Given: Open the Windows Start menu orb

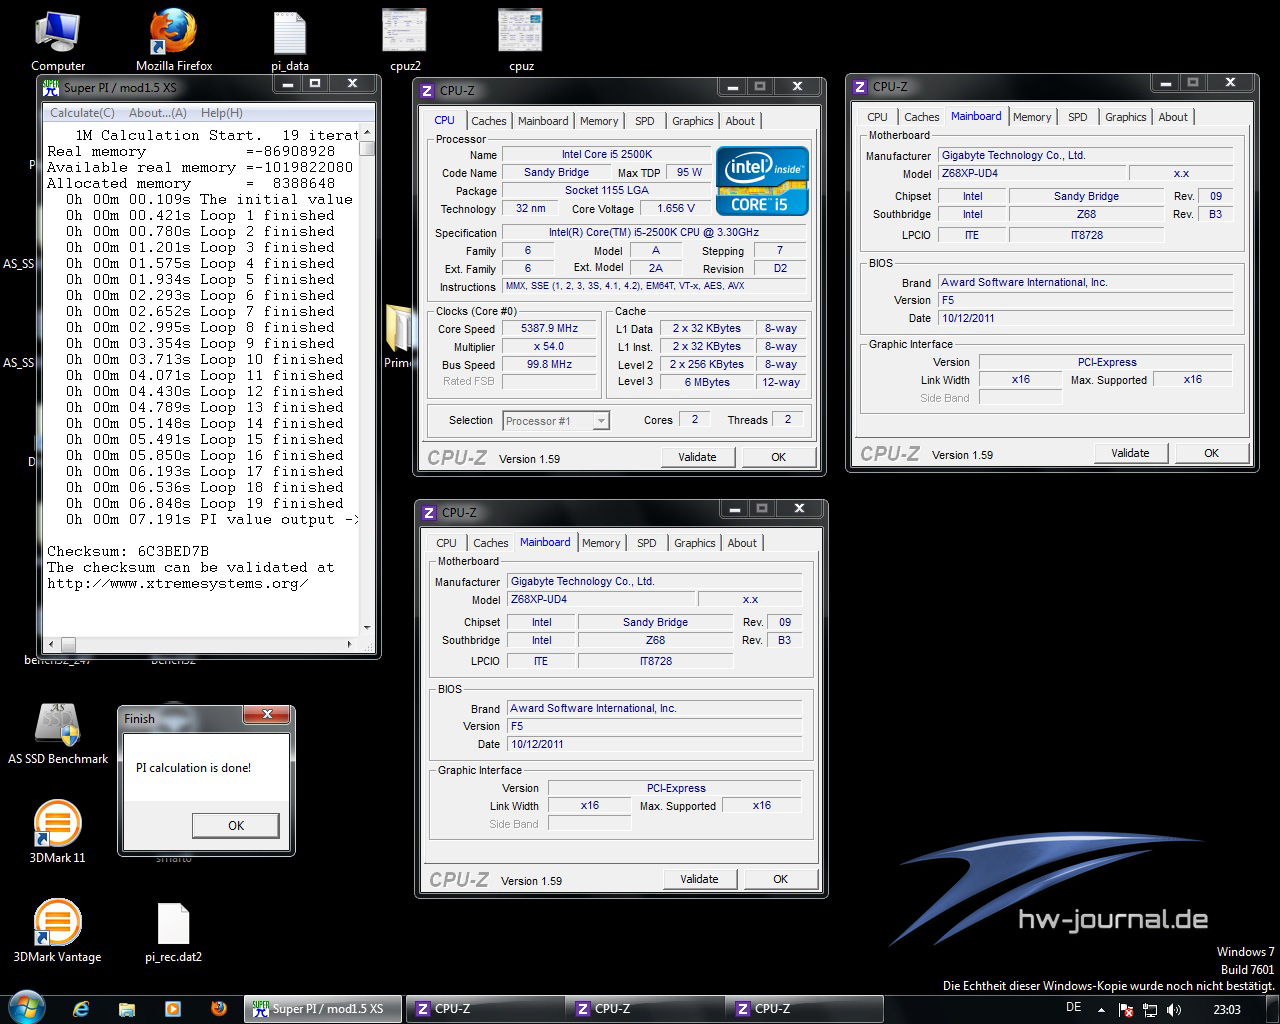Looking at the screenshot, I should tap(26, 1008).
